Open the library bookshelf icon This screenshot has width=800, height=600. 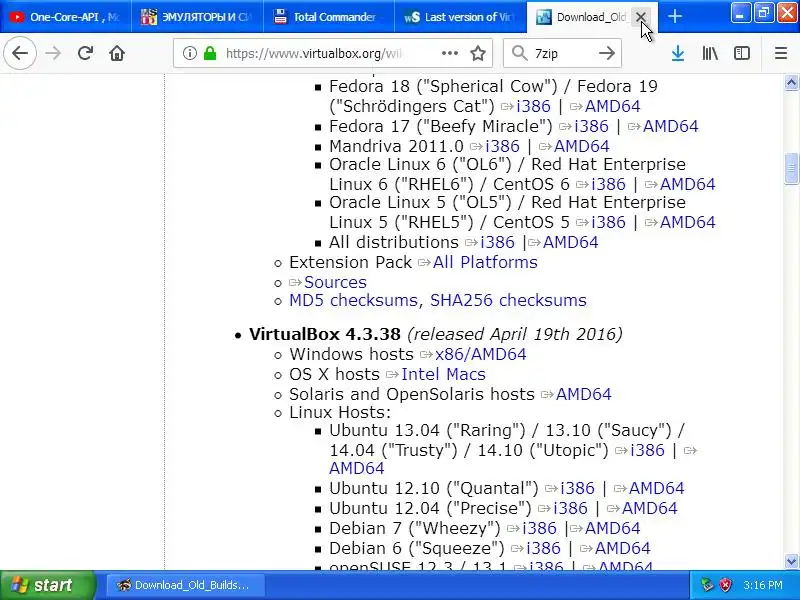(x=710, y=53)
